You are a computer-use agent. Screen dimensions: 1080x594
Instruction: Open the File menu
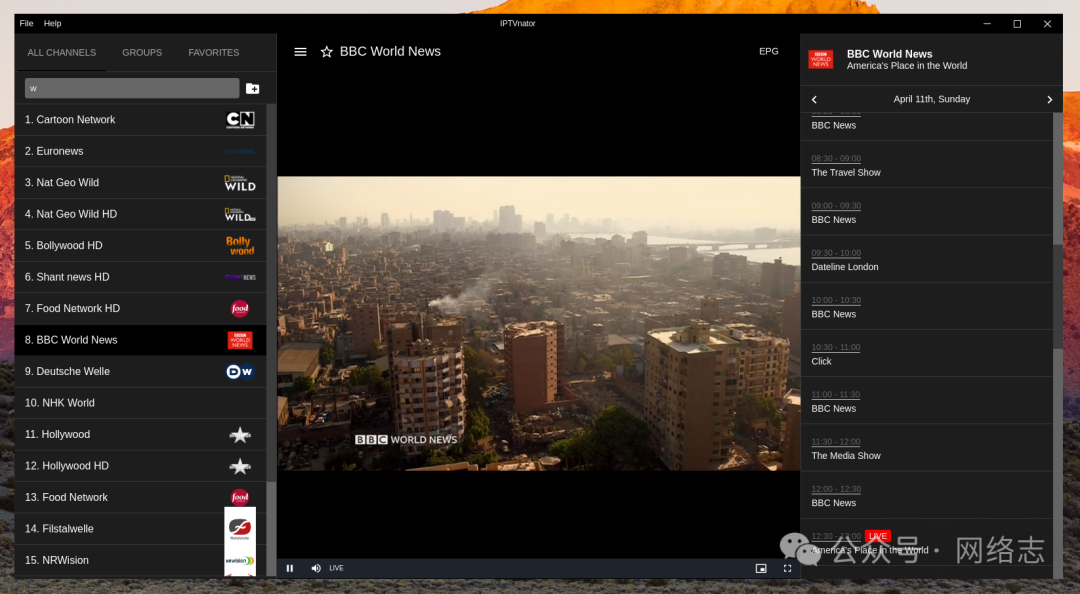[x=26, y=23]
